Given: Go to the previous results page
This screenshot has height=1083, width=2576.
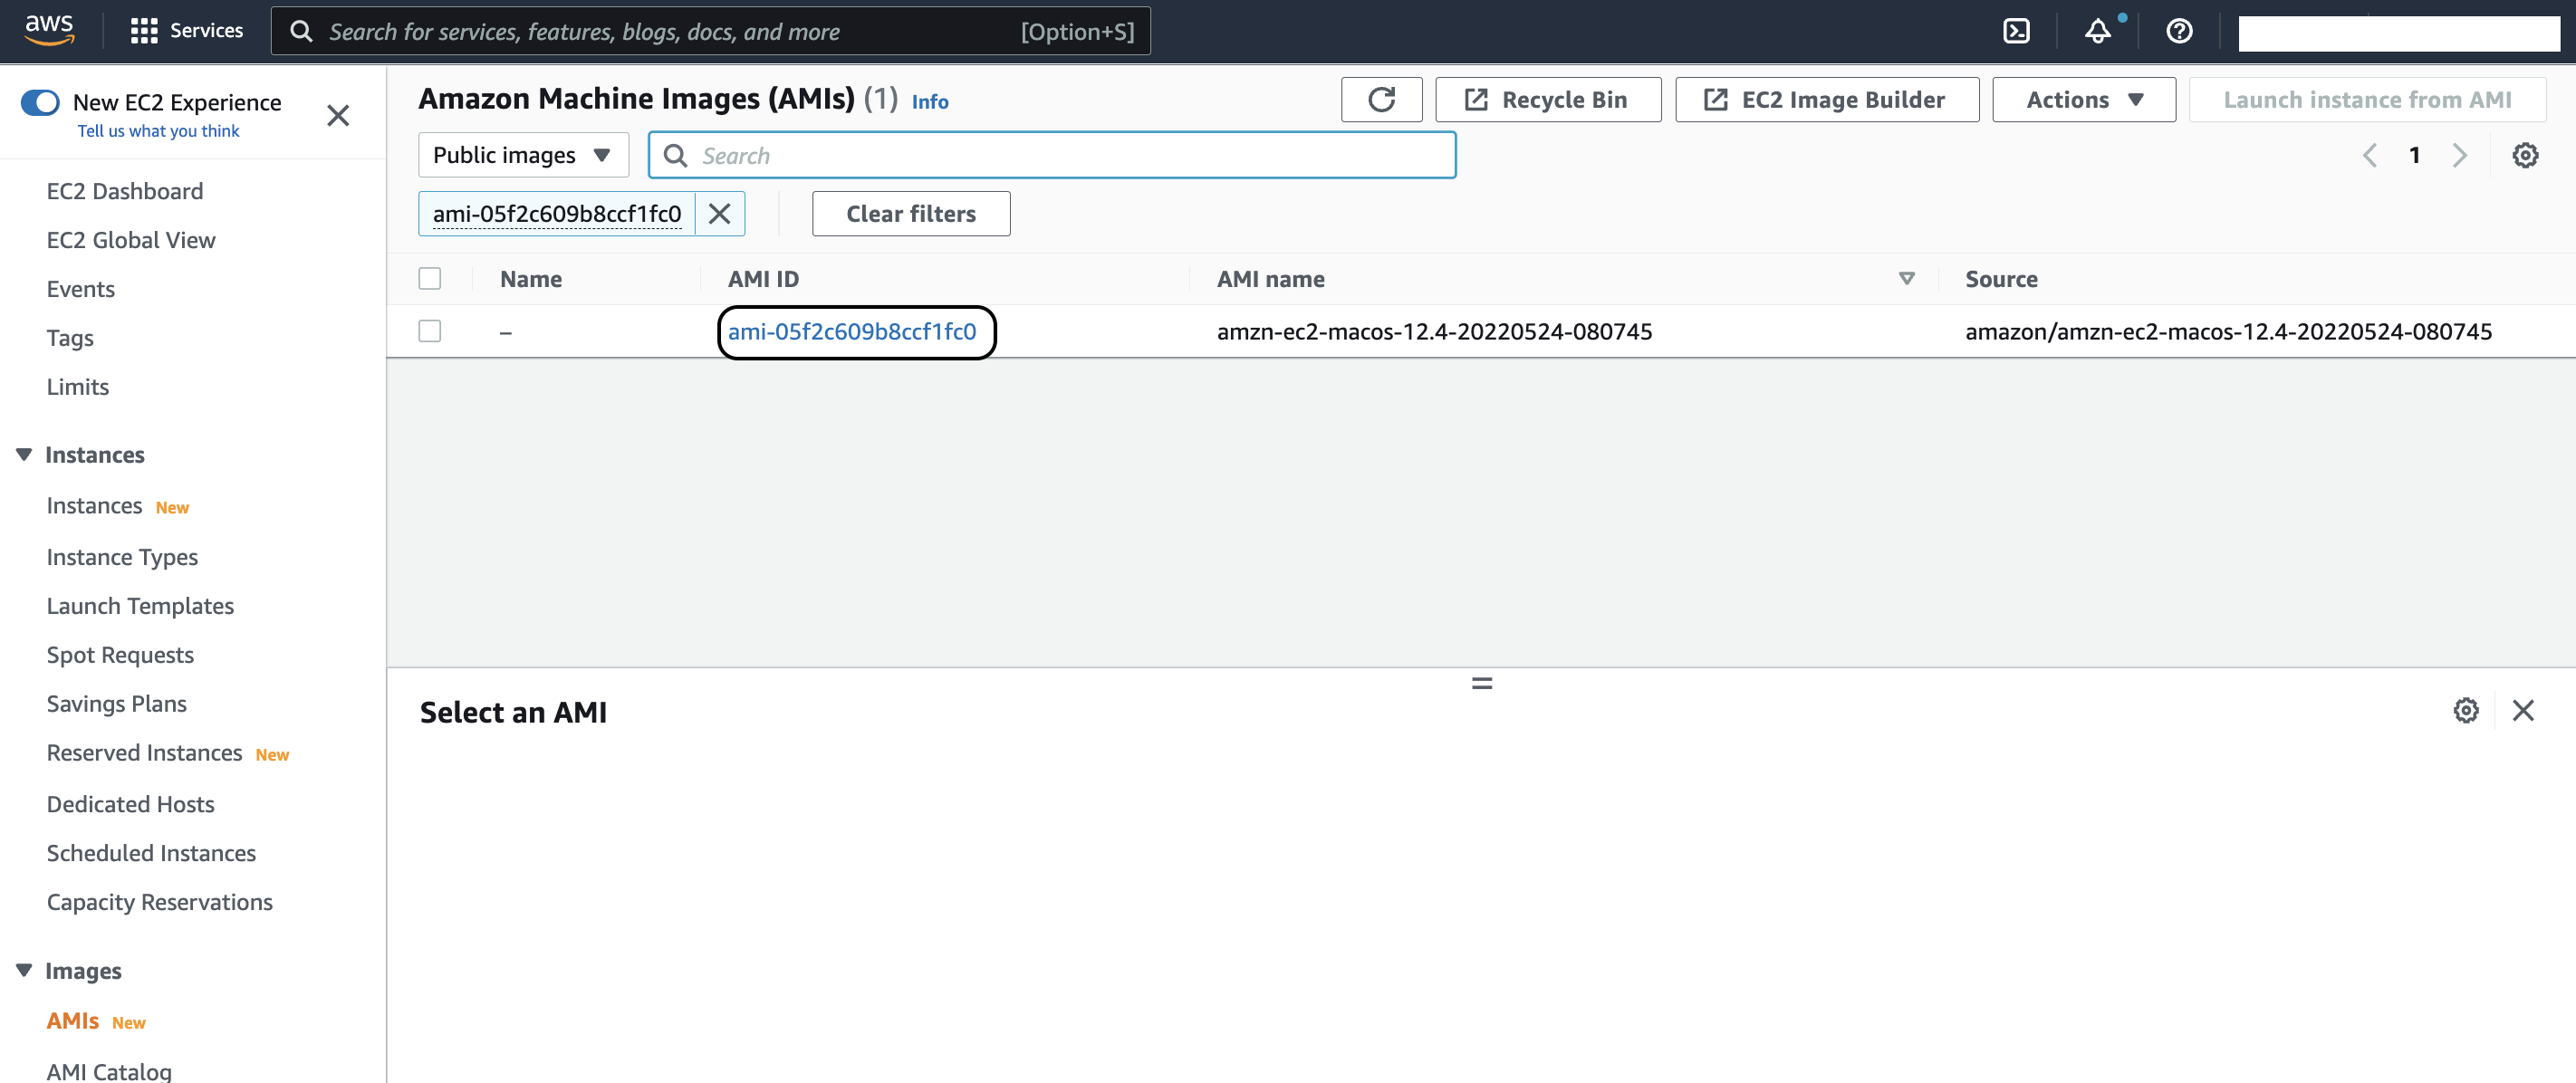Looking at the screenshot, I should 2369,155.
